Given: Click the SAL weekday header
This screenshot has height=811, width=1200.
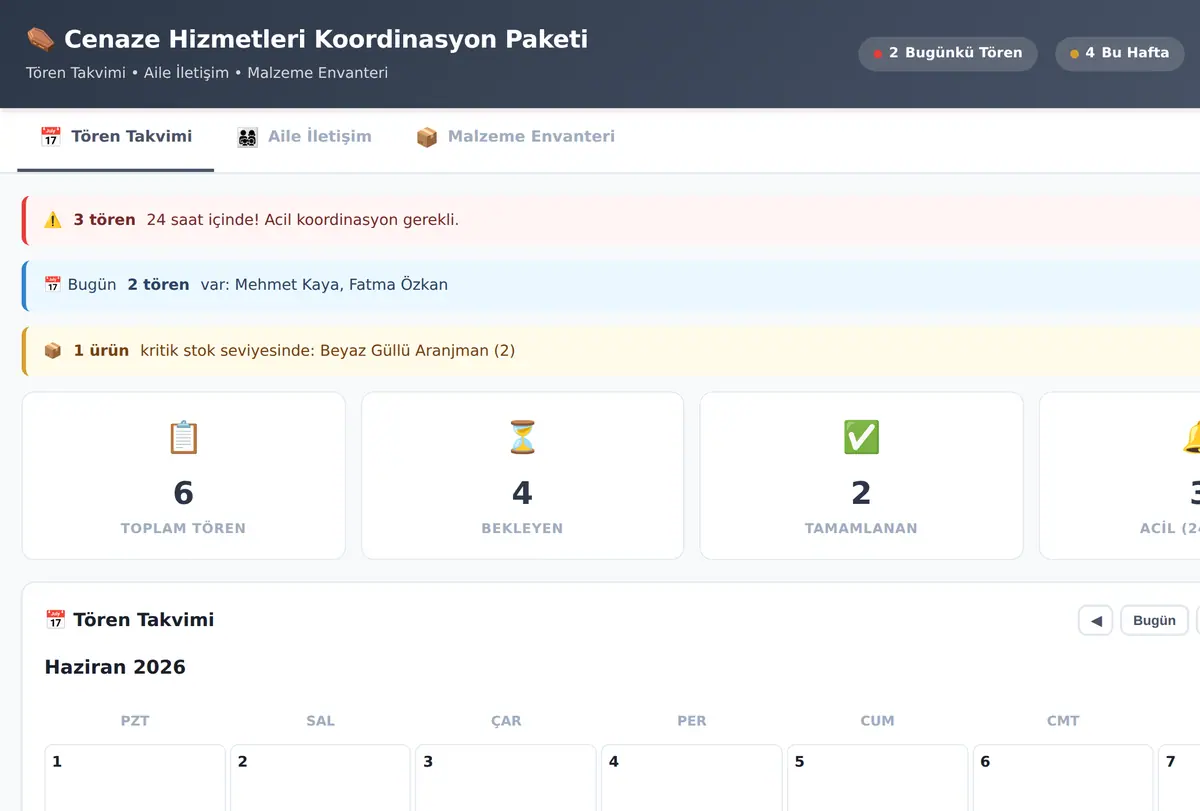Looking at the screenshot, I should (x=321, y=721).
